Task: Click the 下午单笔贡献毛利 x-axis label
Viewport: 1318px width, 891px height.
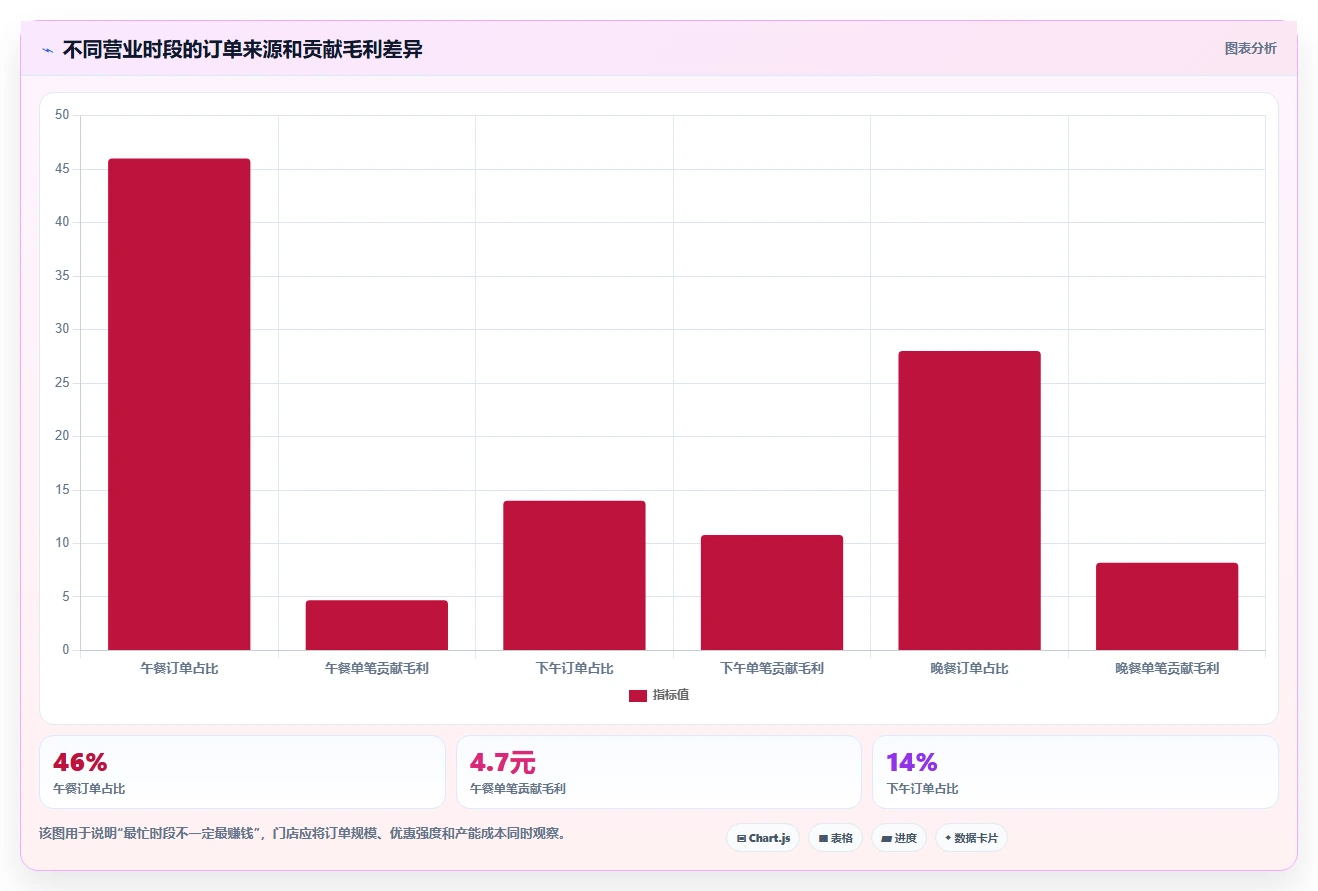Action: pyautogui.click(x=772, y=668)
